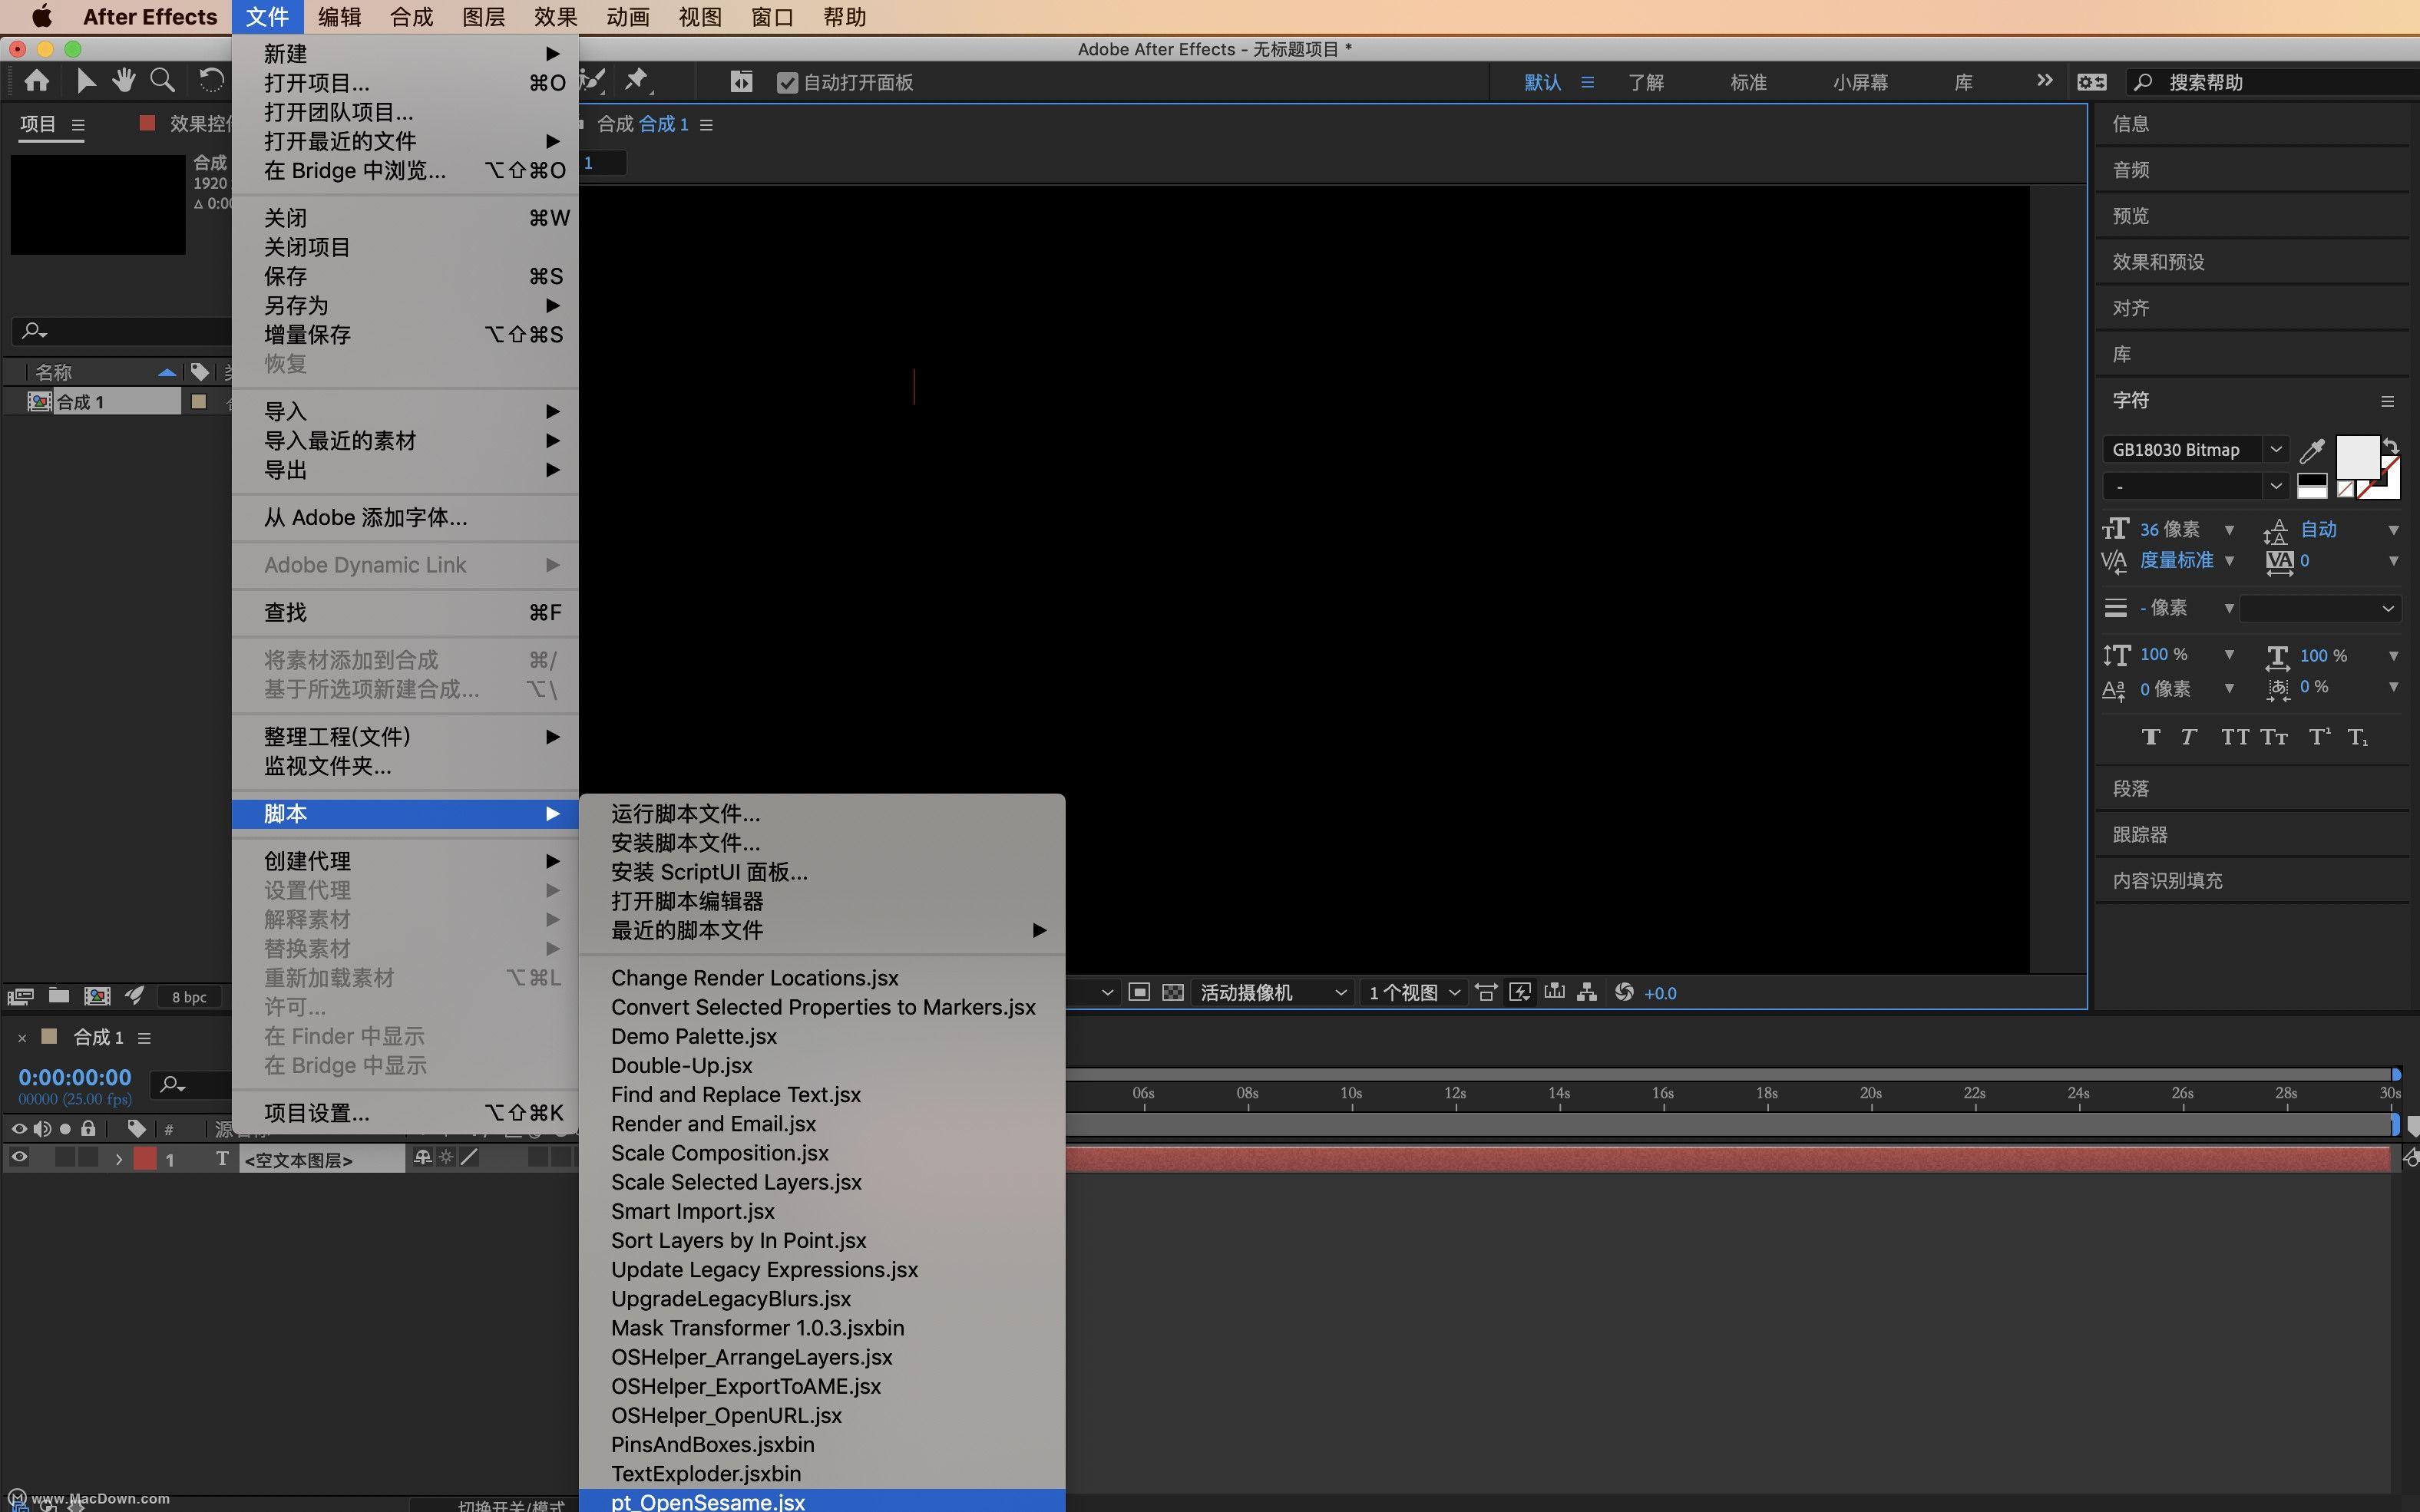2420x1512 pixels.
Task: Click pixel aspect ratio correction icon
Action: coord(1486,992)
